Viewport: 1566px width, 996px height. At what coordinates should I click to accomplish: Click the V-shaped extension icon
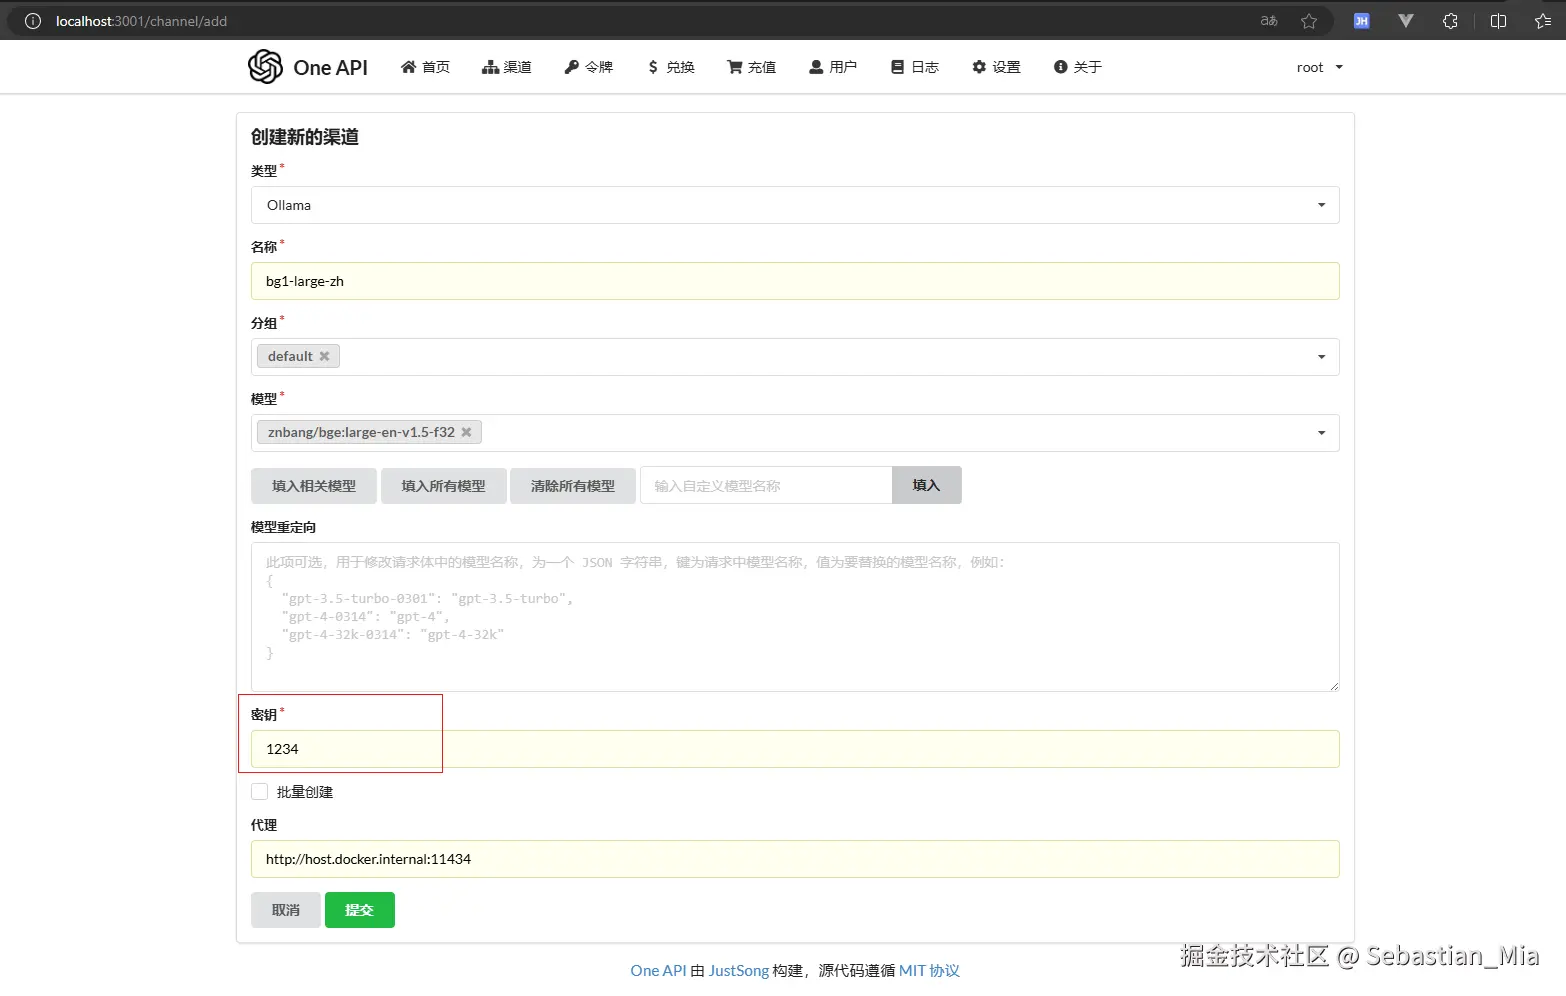pos(1406,21)
